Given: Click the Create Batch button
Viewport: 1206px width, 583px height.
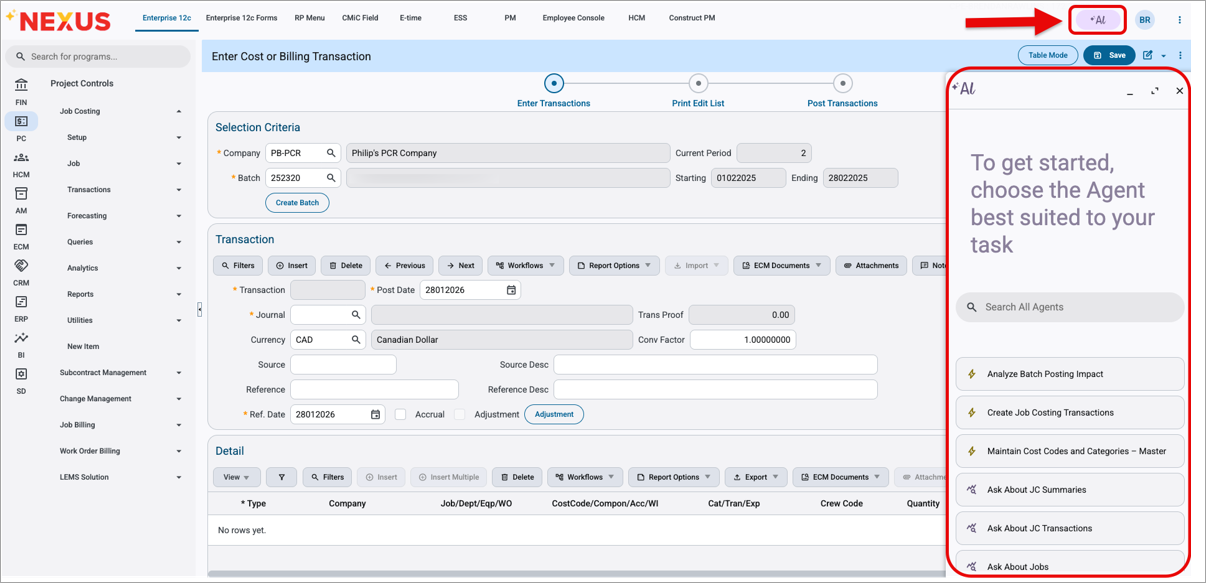Looking at the screenshot, I should [x=297, y=203].
